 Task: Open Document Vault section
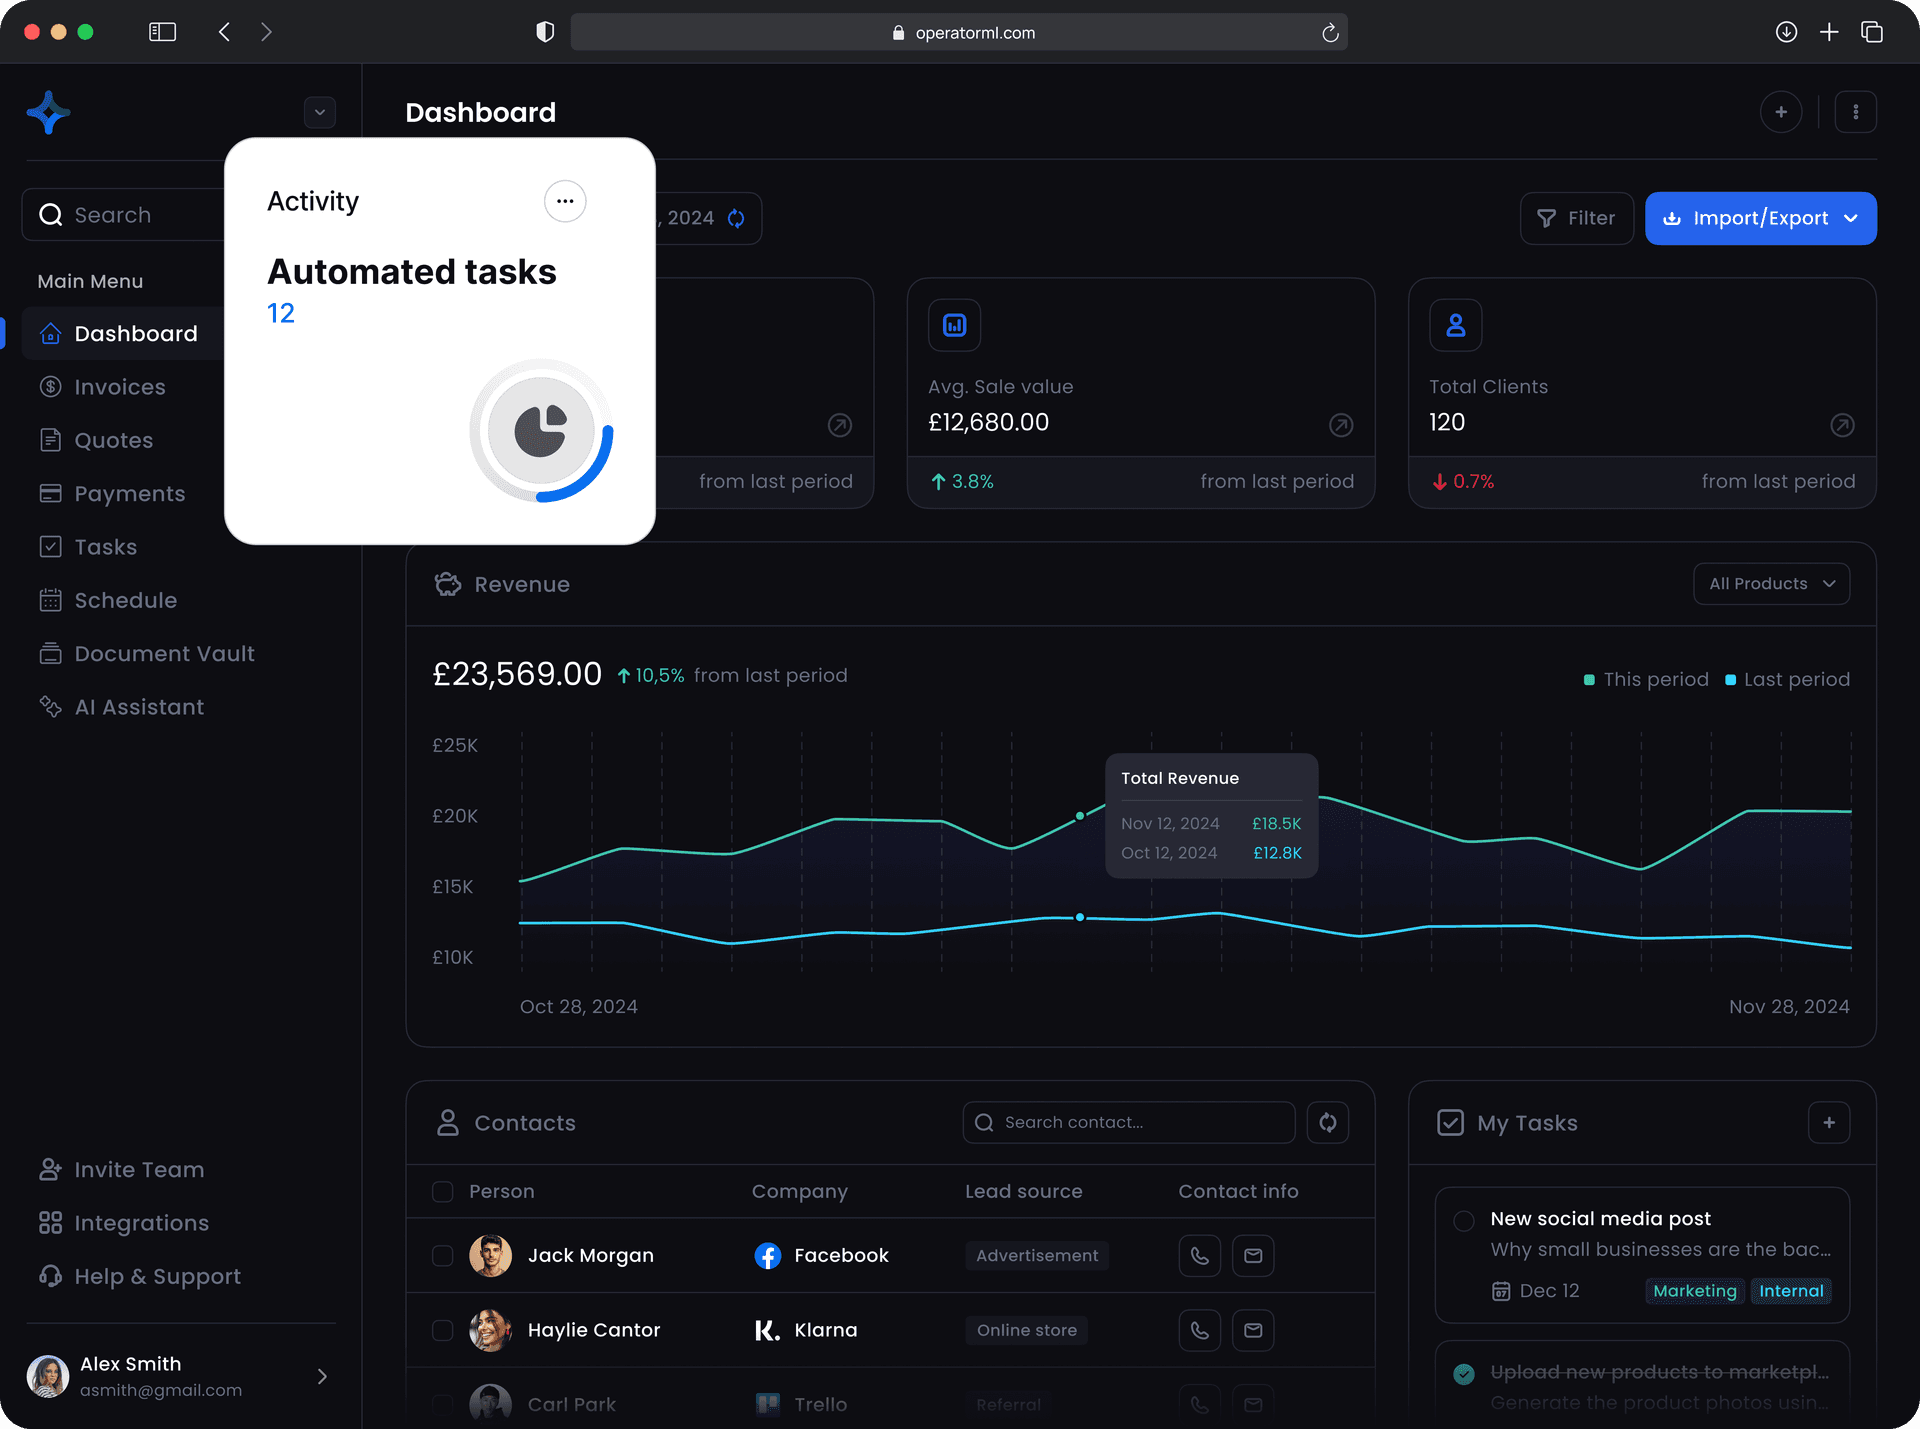coord(165,653)
